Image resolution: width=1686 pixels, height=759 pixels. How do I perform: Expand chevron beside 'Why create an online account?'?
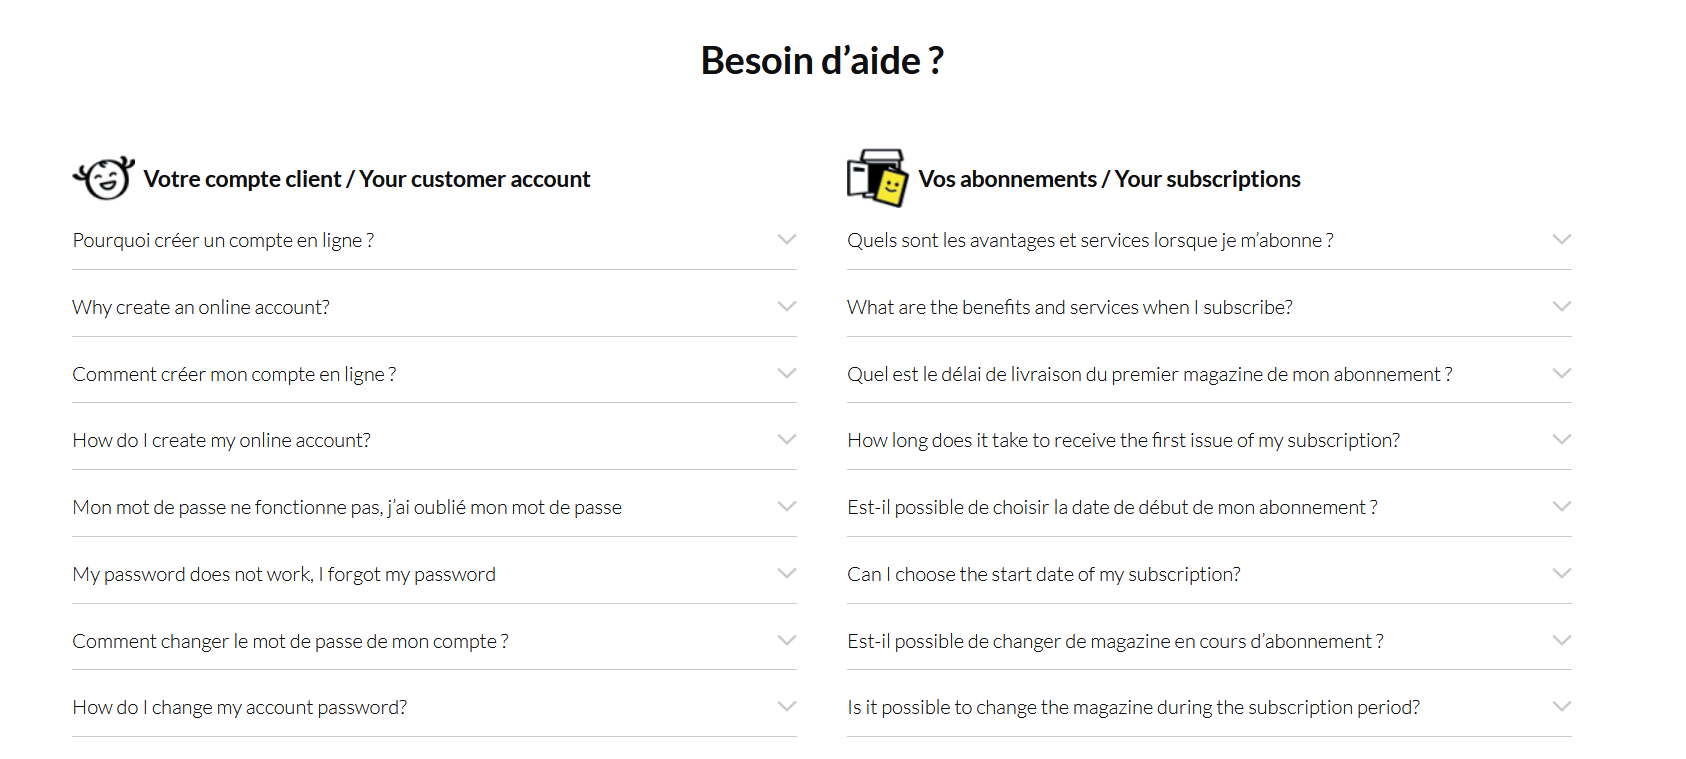coord(787,307)
